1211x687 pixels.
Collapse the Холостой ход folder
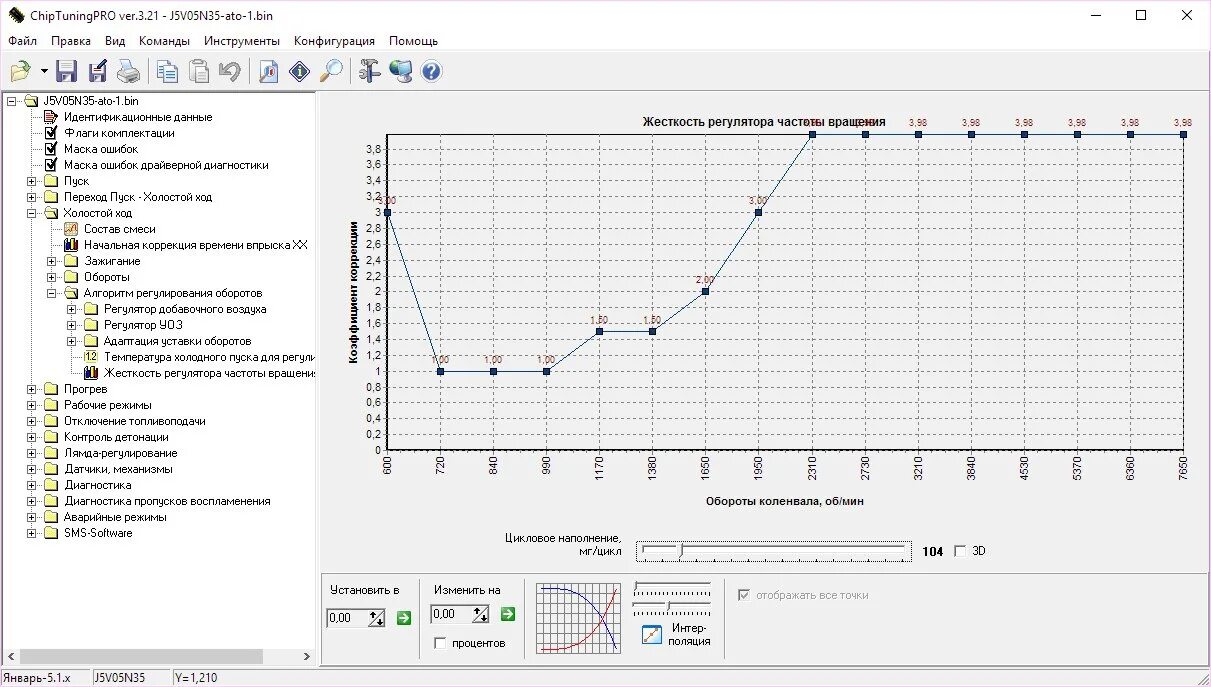32,213
